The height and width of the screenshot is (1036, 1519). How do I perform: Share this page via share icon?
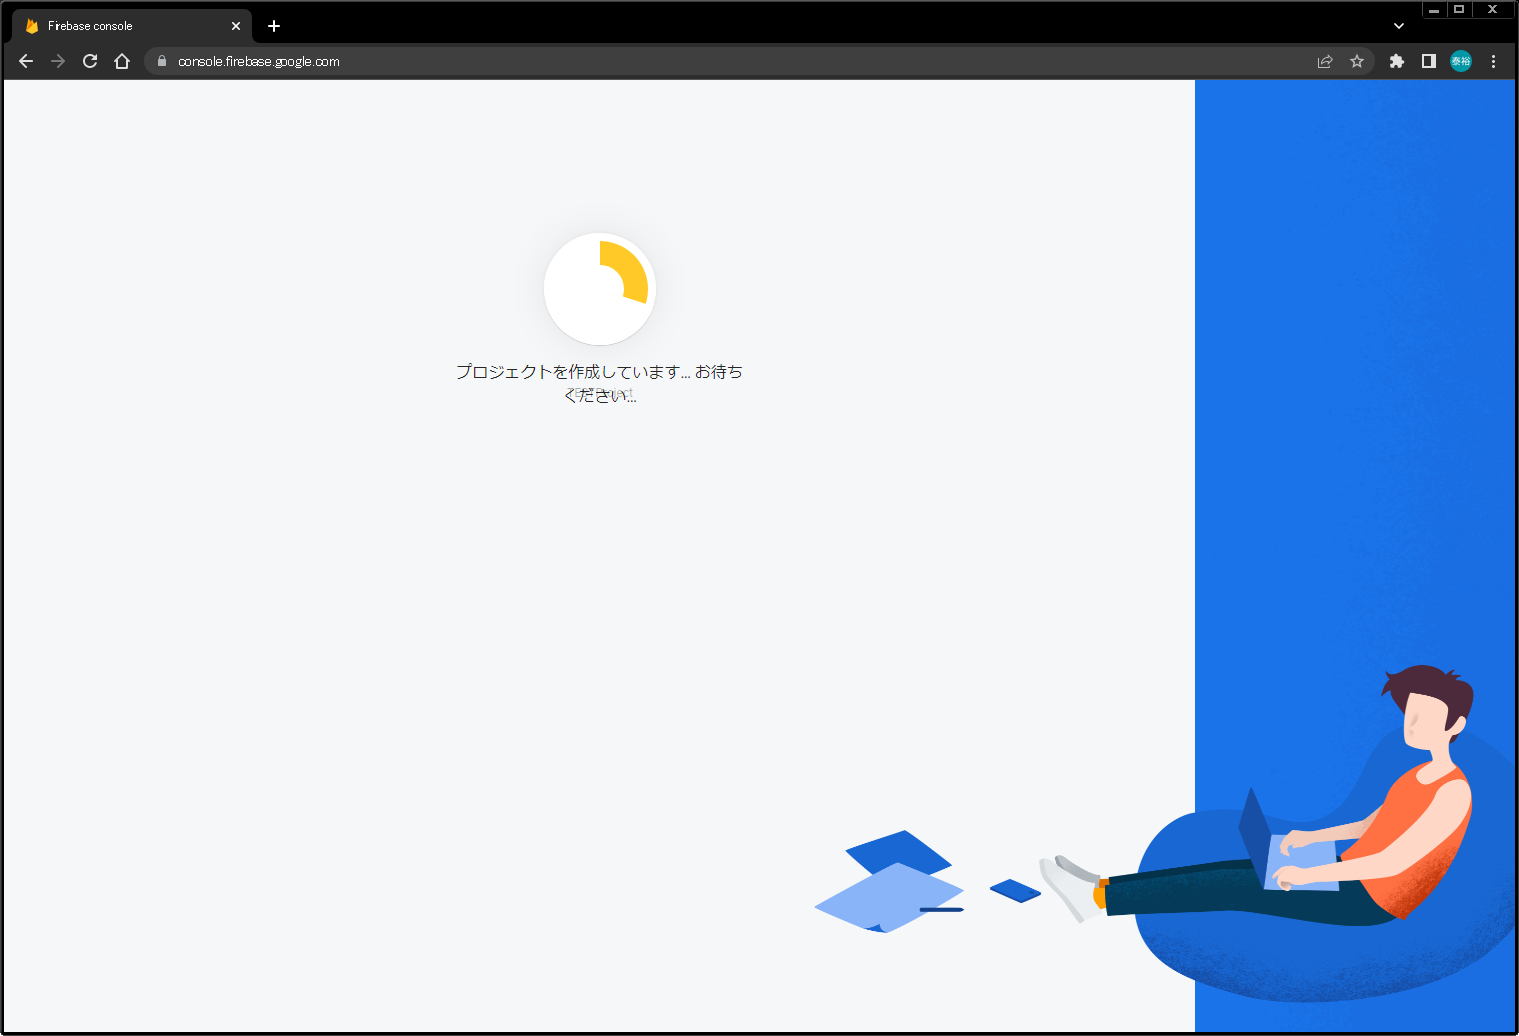pyautogui.click(x=1325, y=61)
